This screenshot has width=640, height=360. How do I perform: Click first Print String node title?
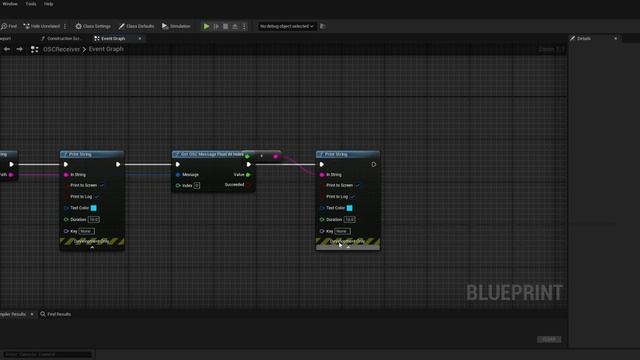tap(80, 154)
